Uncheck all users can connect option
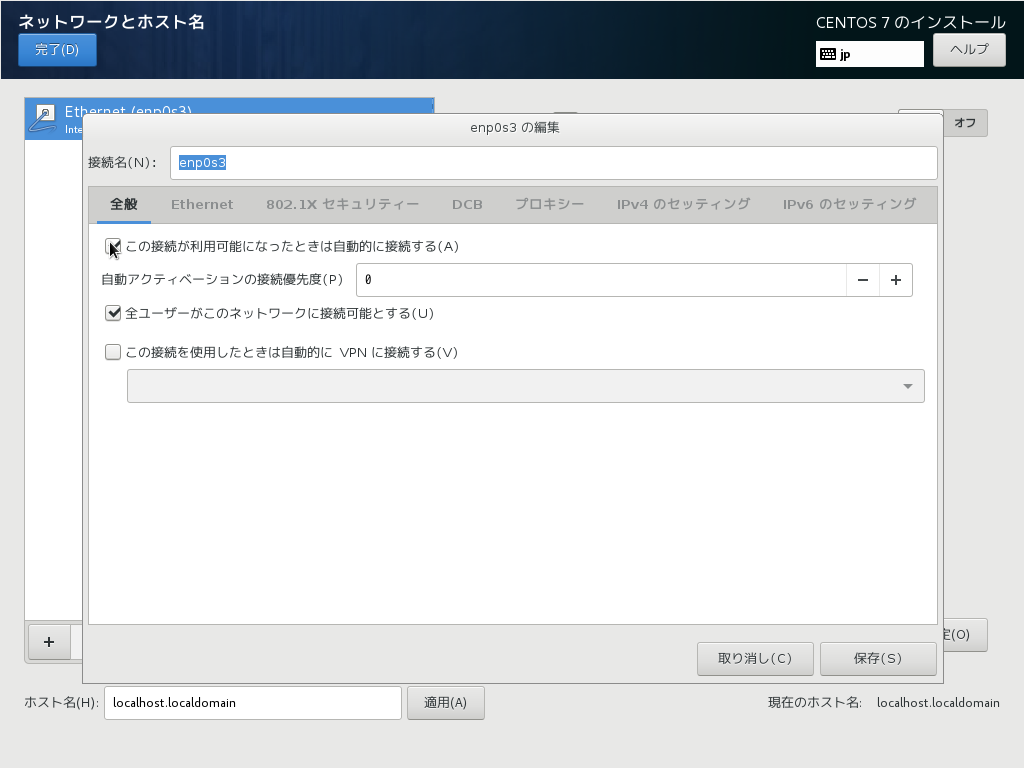Screen dimensions: 1024x768 pos(112,313)
